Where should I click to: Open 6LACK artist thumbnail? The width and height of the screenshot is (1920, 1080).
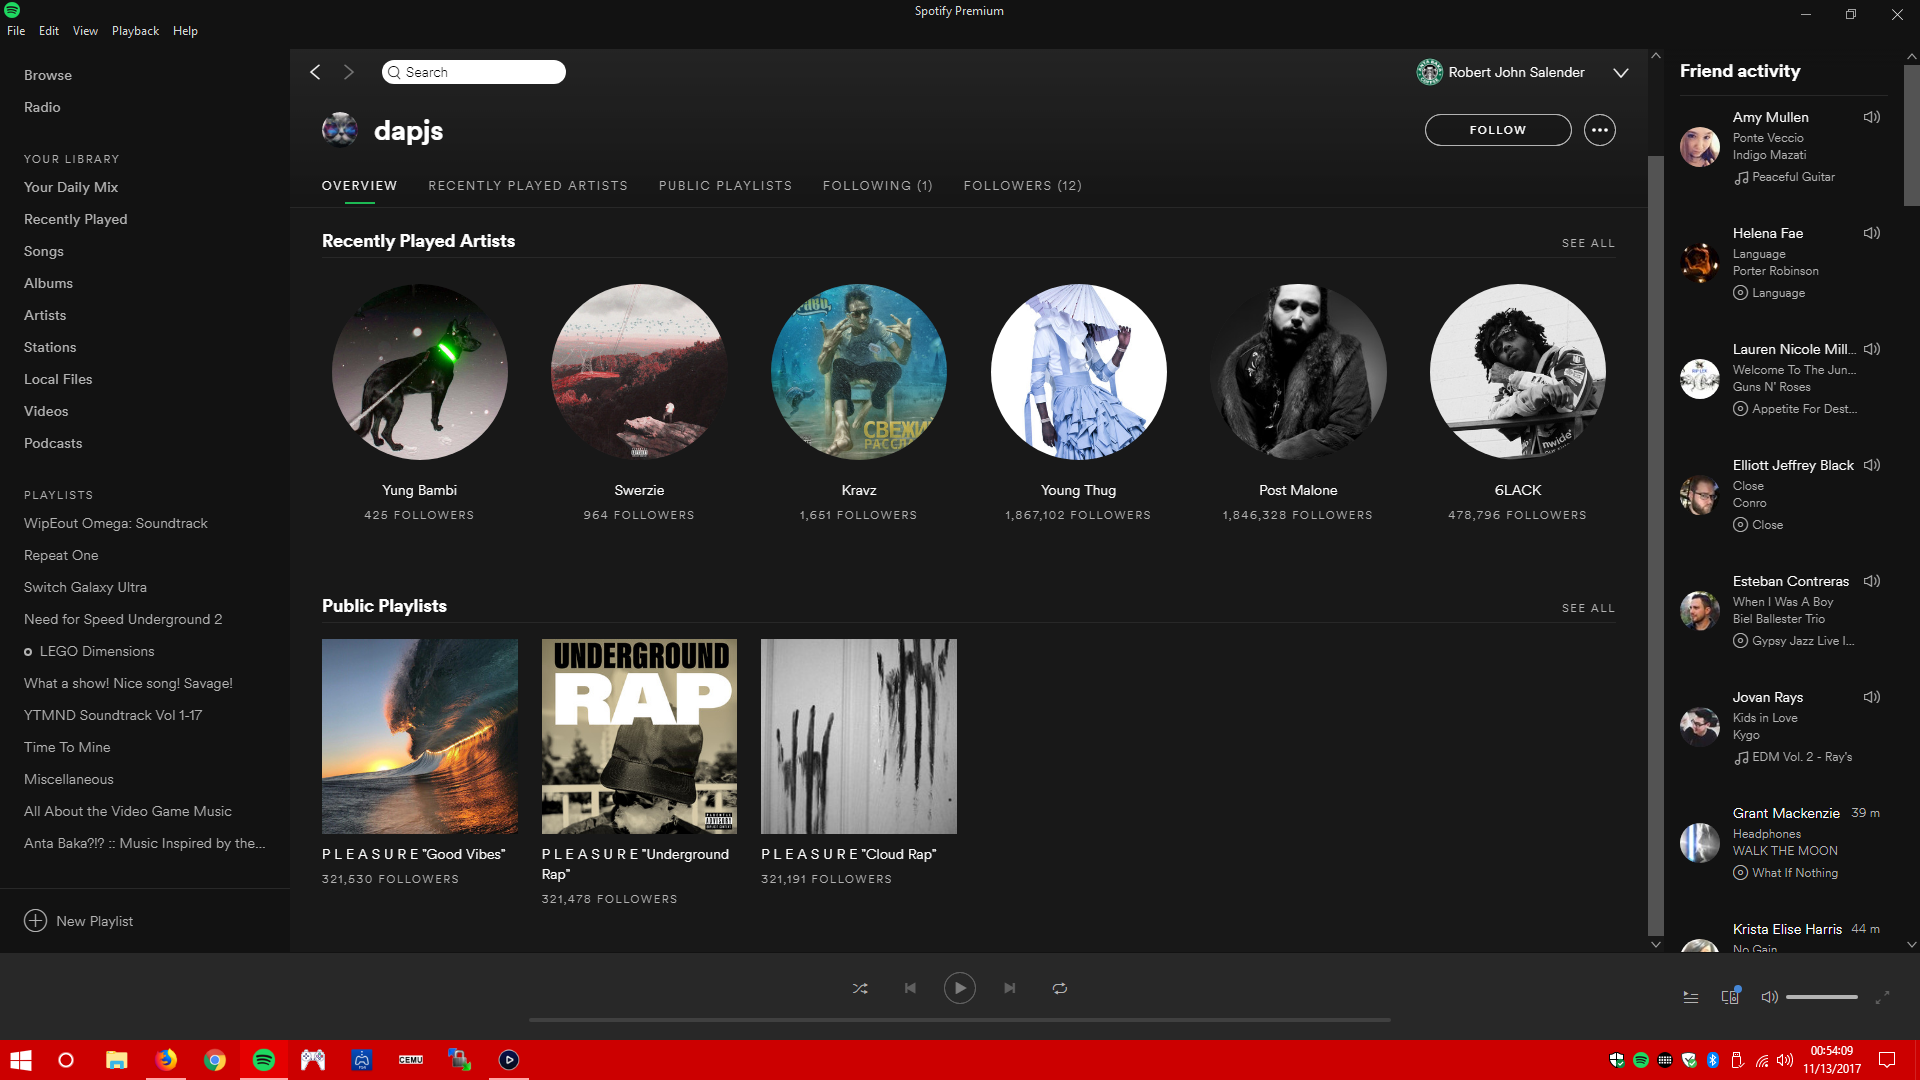tap(1518, 372)
